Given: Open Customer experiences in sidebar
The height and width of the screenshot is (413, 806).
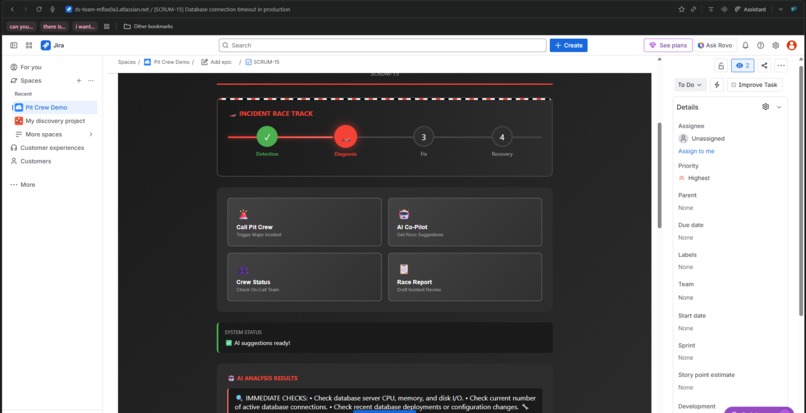Looking at the screenshot, I should pyautogui.click(x=52, y=148).
